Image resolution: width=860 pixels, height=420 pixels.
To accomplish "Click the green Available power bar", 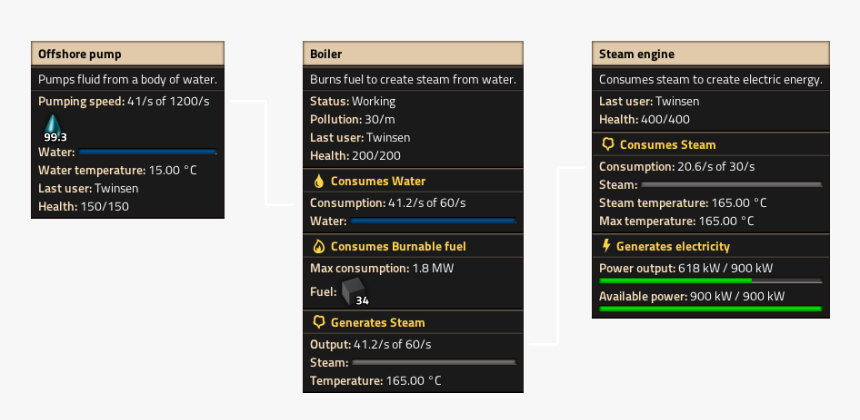I will (x=710, y=309).
